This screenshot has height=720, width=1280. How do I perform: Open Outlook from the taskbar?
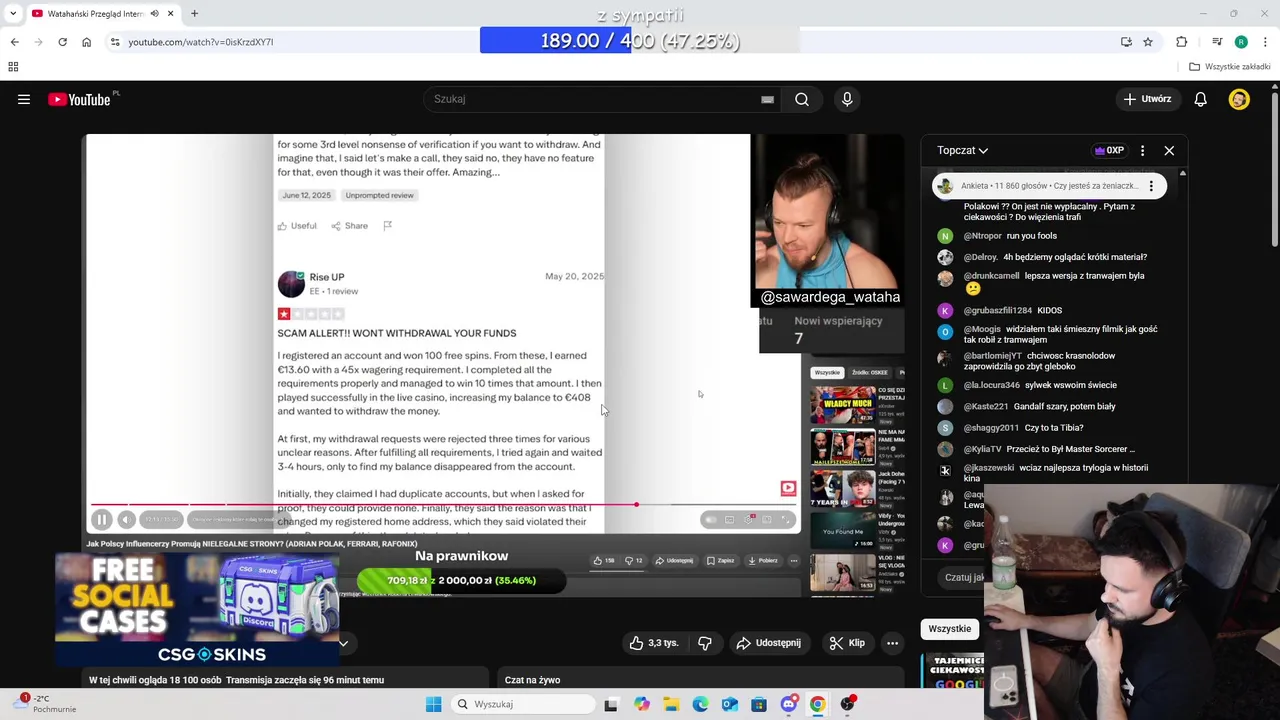tap(730, 704)
